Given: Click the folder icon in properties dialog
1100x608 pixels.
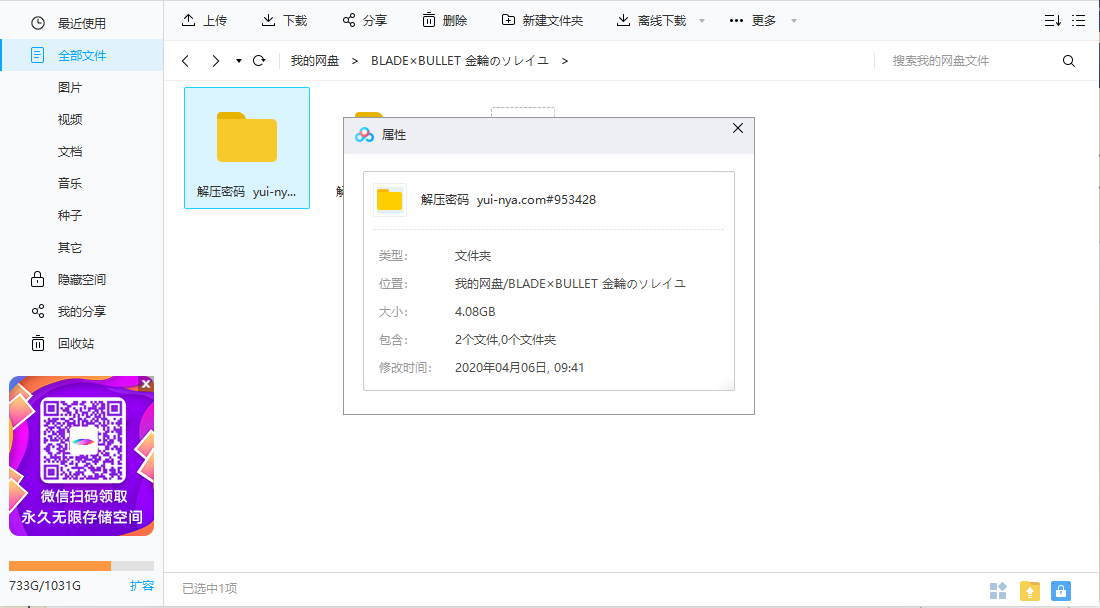Looking at the screenshot, I should click(389, 200).
